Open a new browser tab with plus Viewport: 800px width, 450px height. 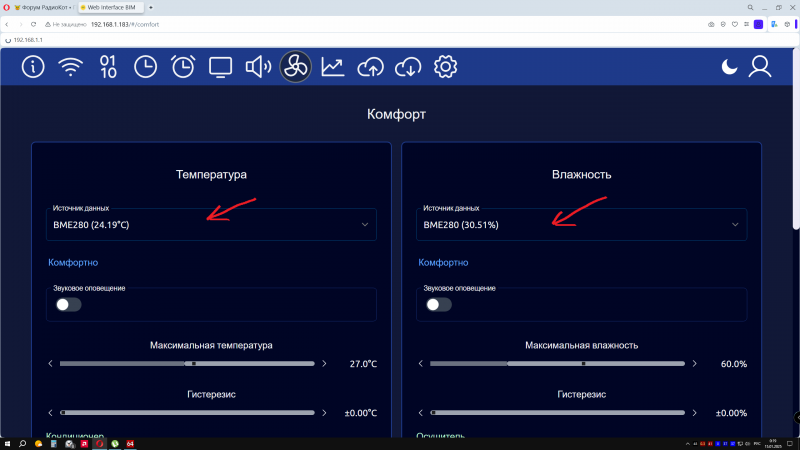[151, 8]
